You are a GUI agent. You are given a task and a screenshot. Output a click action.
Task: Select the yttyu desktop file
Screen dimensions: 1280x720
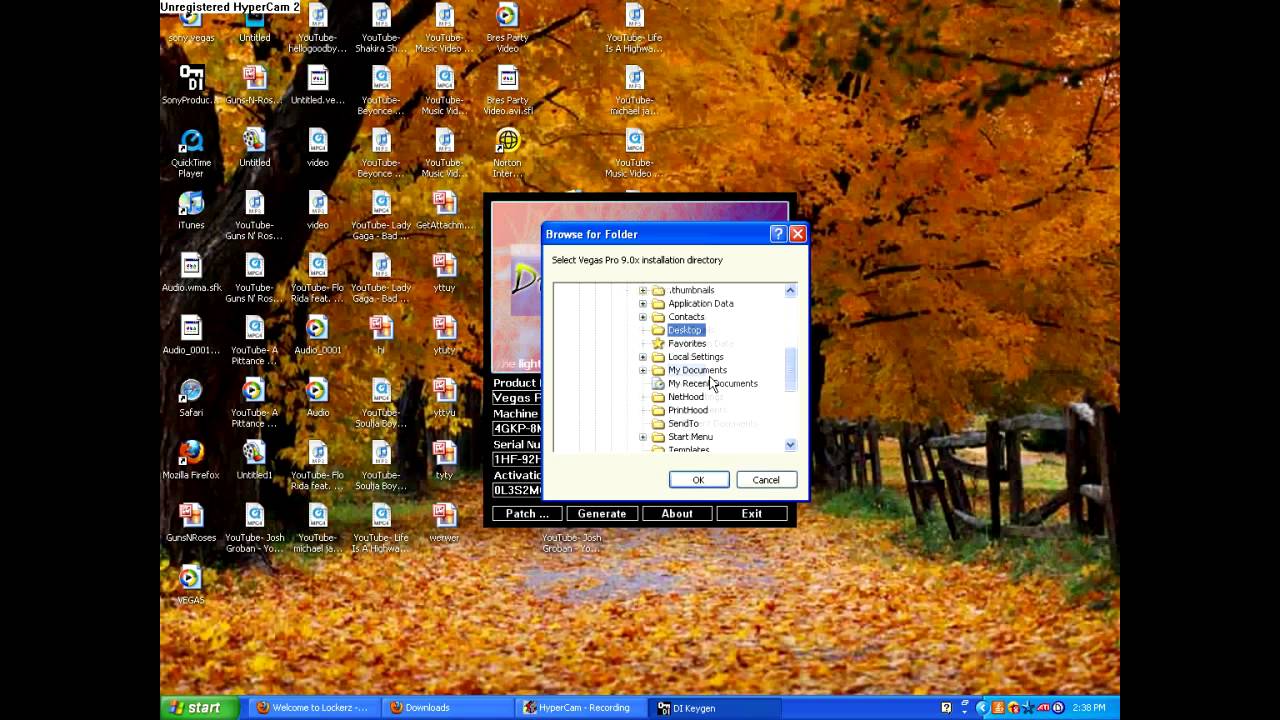point(444,397)
